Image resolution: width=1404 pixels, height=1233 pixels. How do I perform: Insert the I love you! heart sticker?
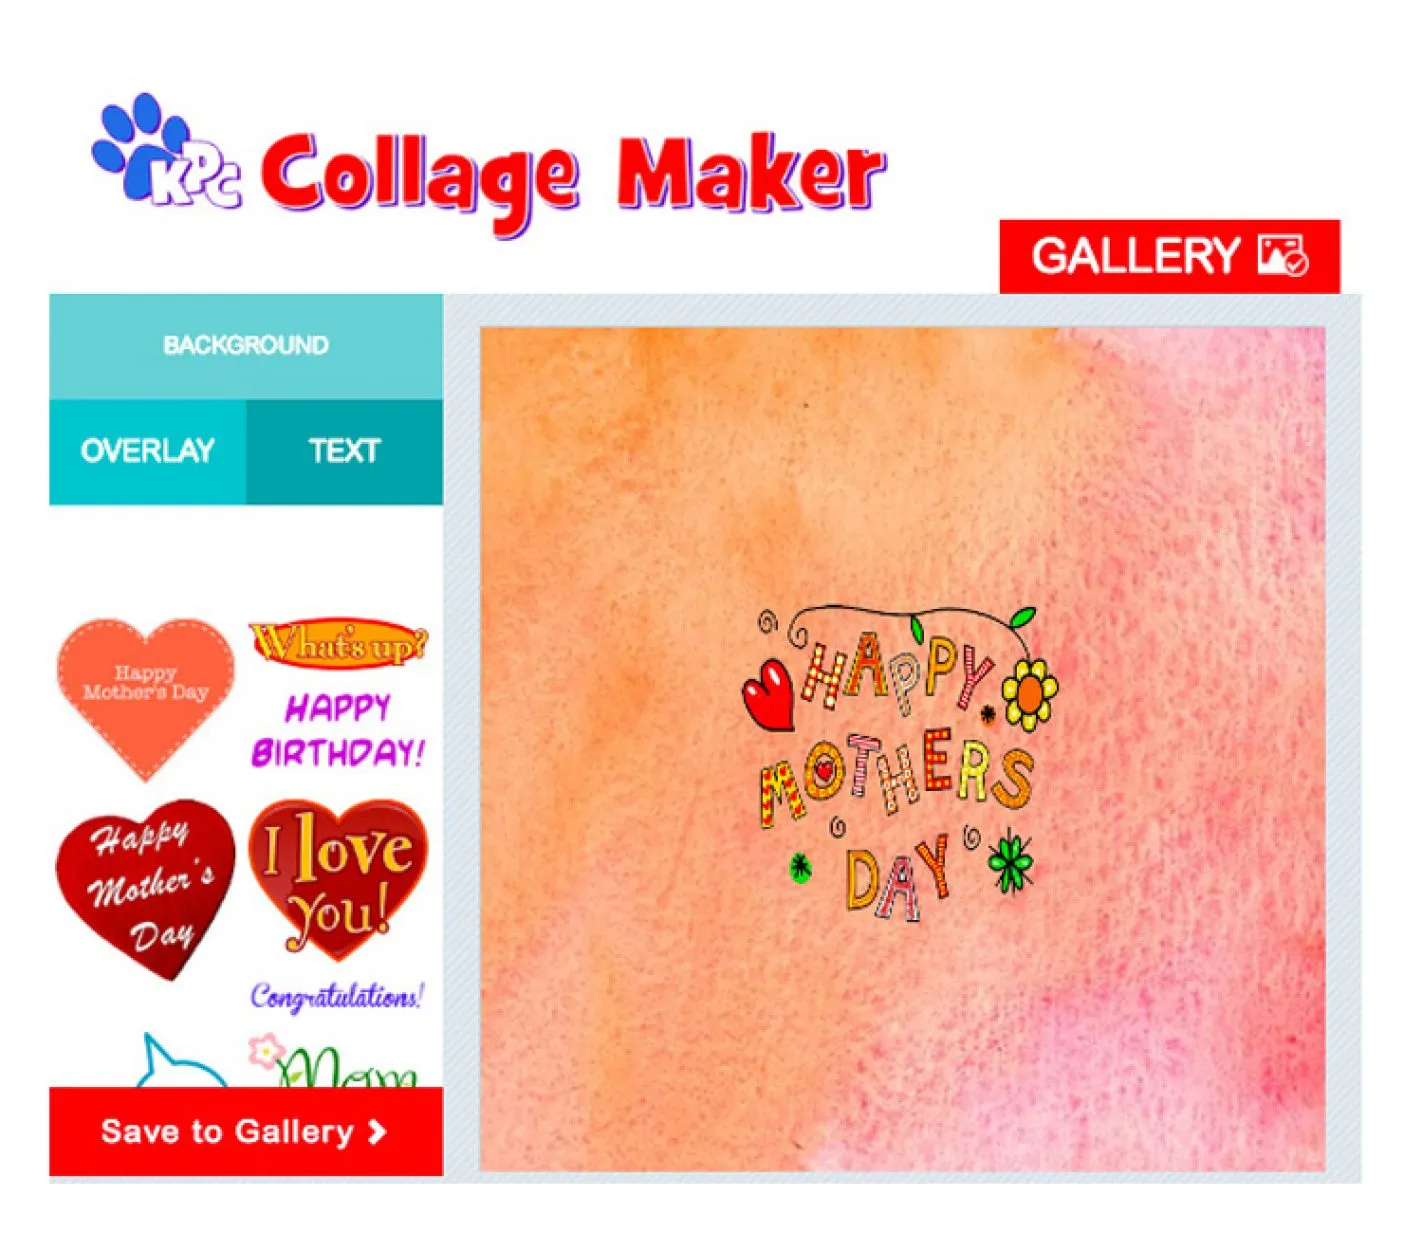pyautogui.click(x=338, y=876)
